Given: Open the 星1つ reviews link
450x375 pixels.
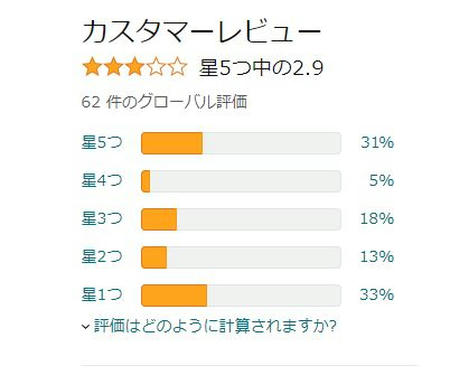Looking at the screenshot, I should tap(102, 295).
